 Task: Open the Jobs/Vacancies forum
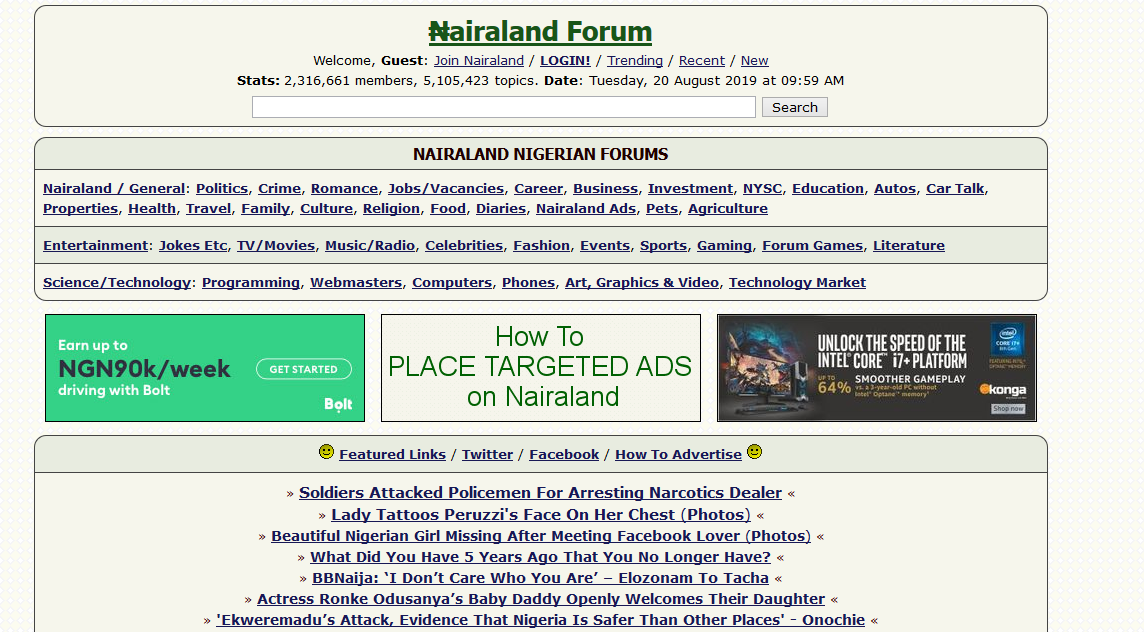(x=446, y=188)
